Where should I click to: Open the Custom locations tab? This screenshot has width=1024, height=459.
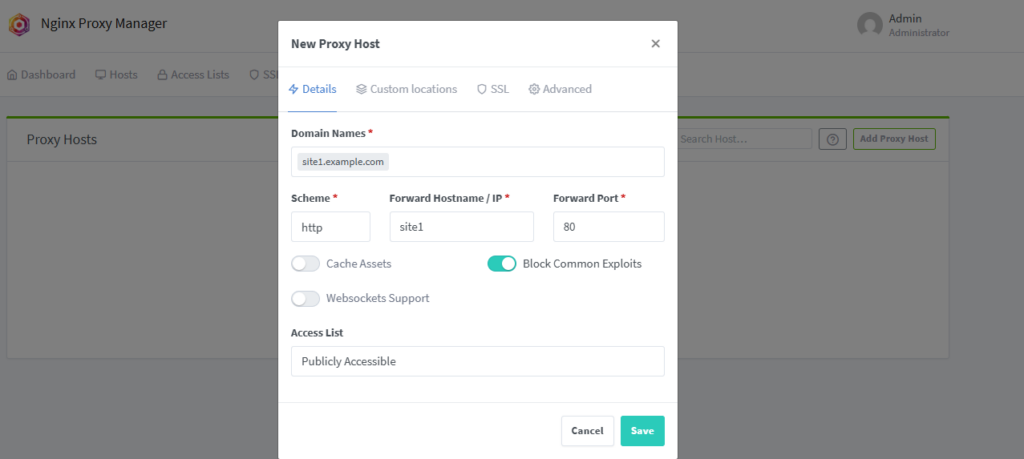point(406,89)
